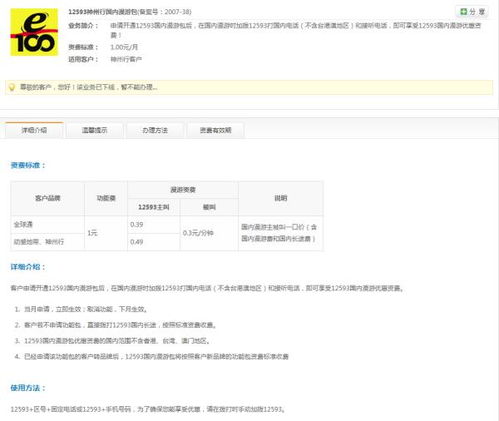Click the 漫游资费 table header
Viewport: 499px width, 421px height.
point(183,190)
